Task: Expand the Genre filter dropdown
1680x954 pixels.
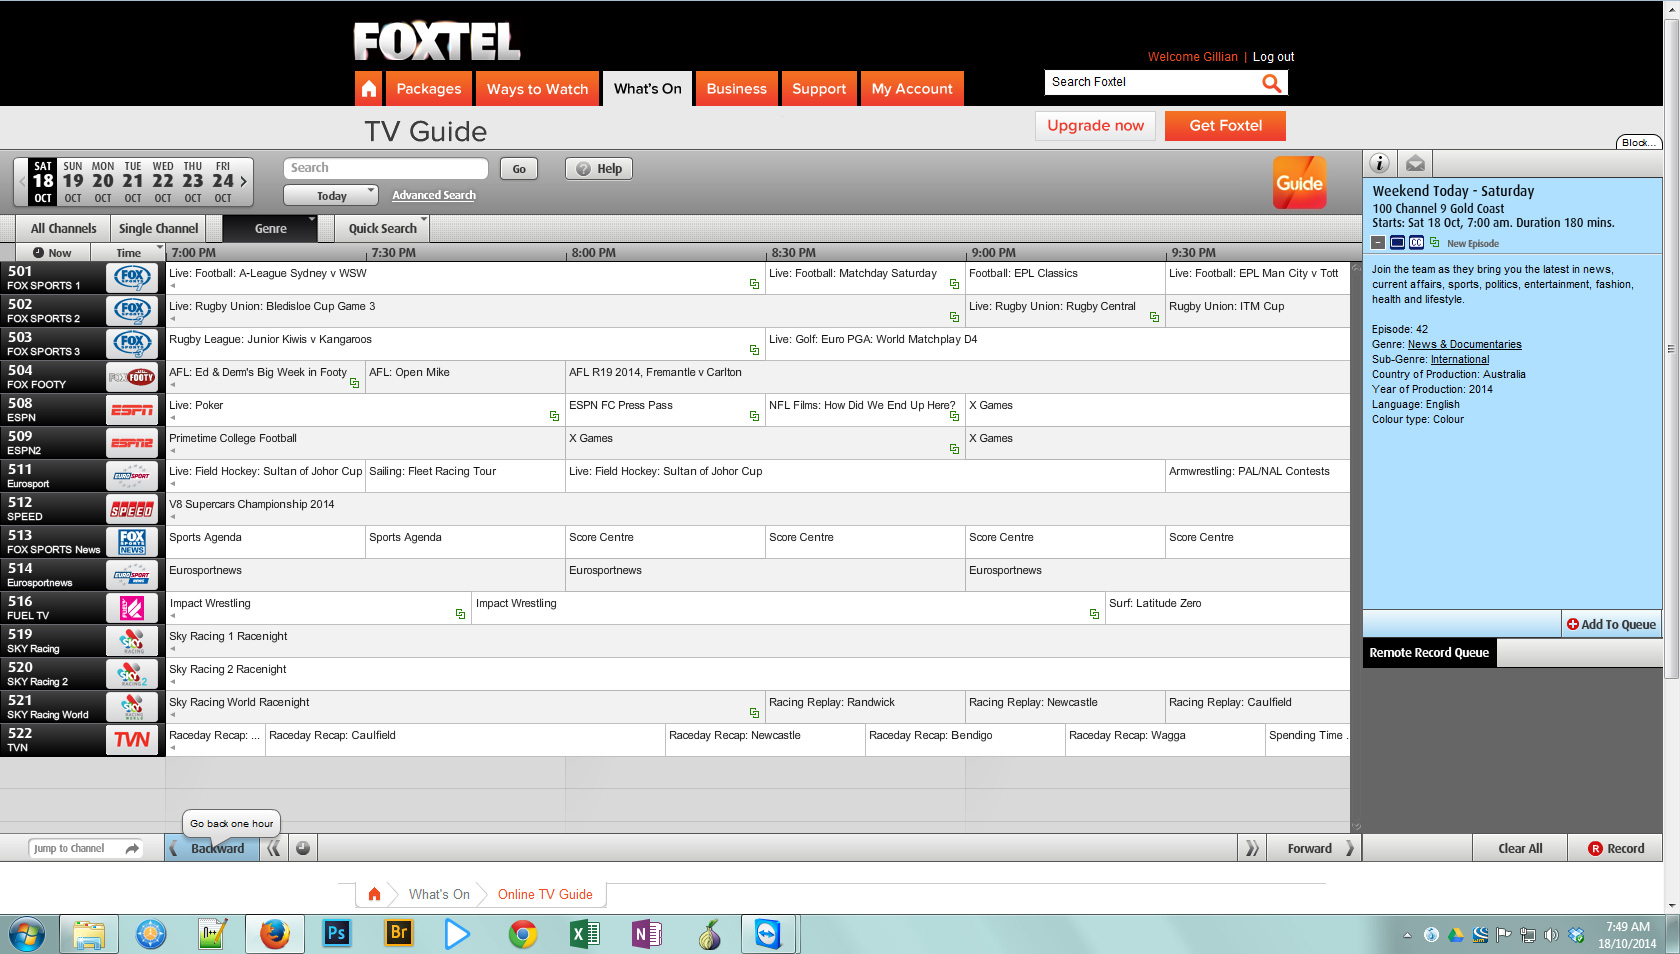Action: [x=270, y=229]
